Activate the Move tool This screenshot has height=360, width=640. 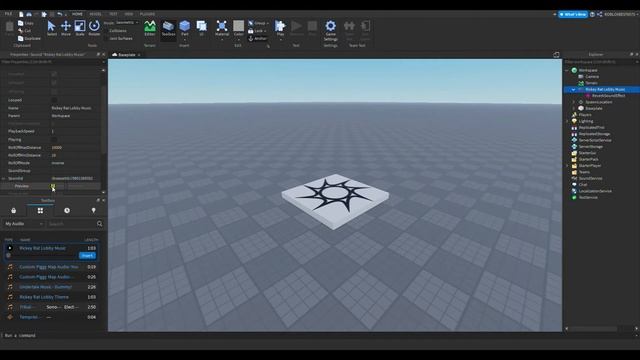coord(66,29)
